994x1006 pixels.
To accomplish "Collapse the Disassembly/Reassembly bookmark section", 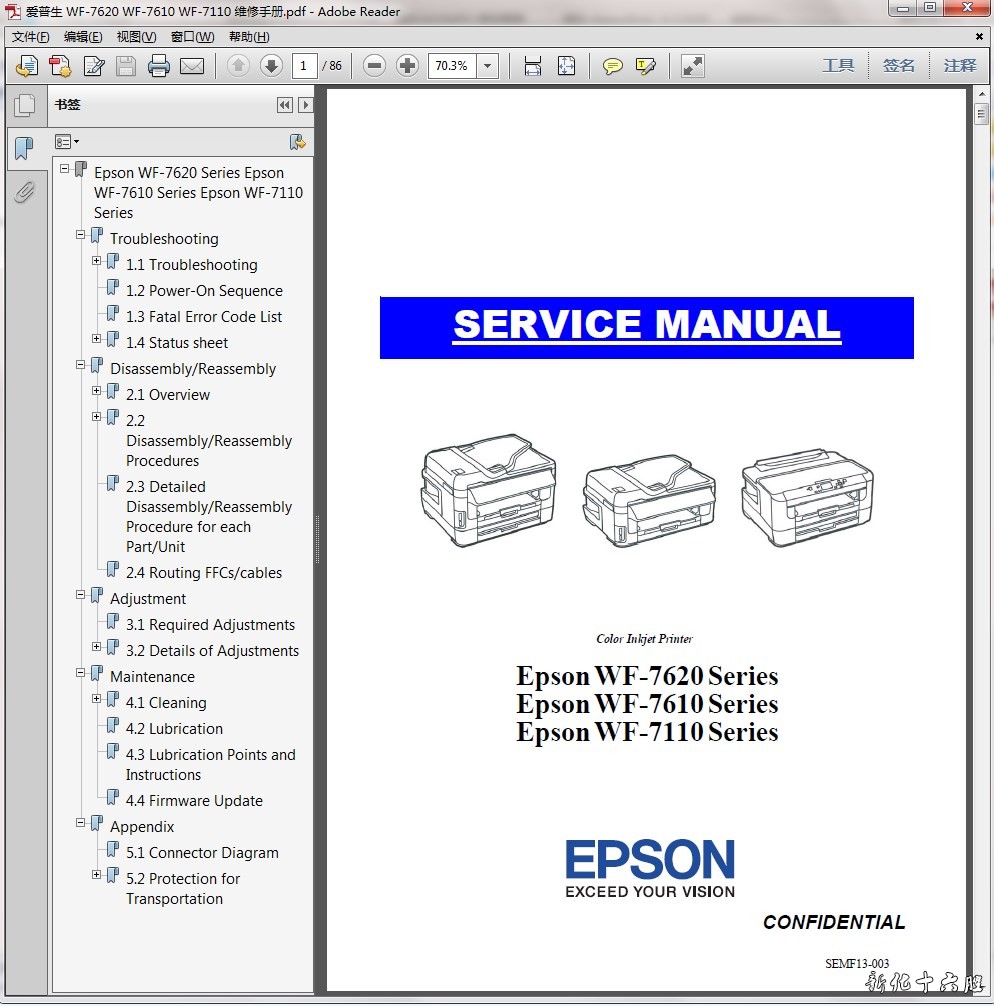I will click(81, 365).
